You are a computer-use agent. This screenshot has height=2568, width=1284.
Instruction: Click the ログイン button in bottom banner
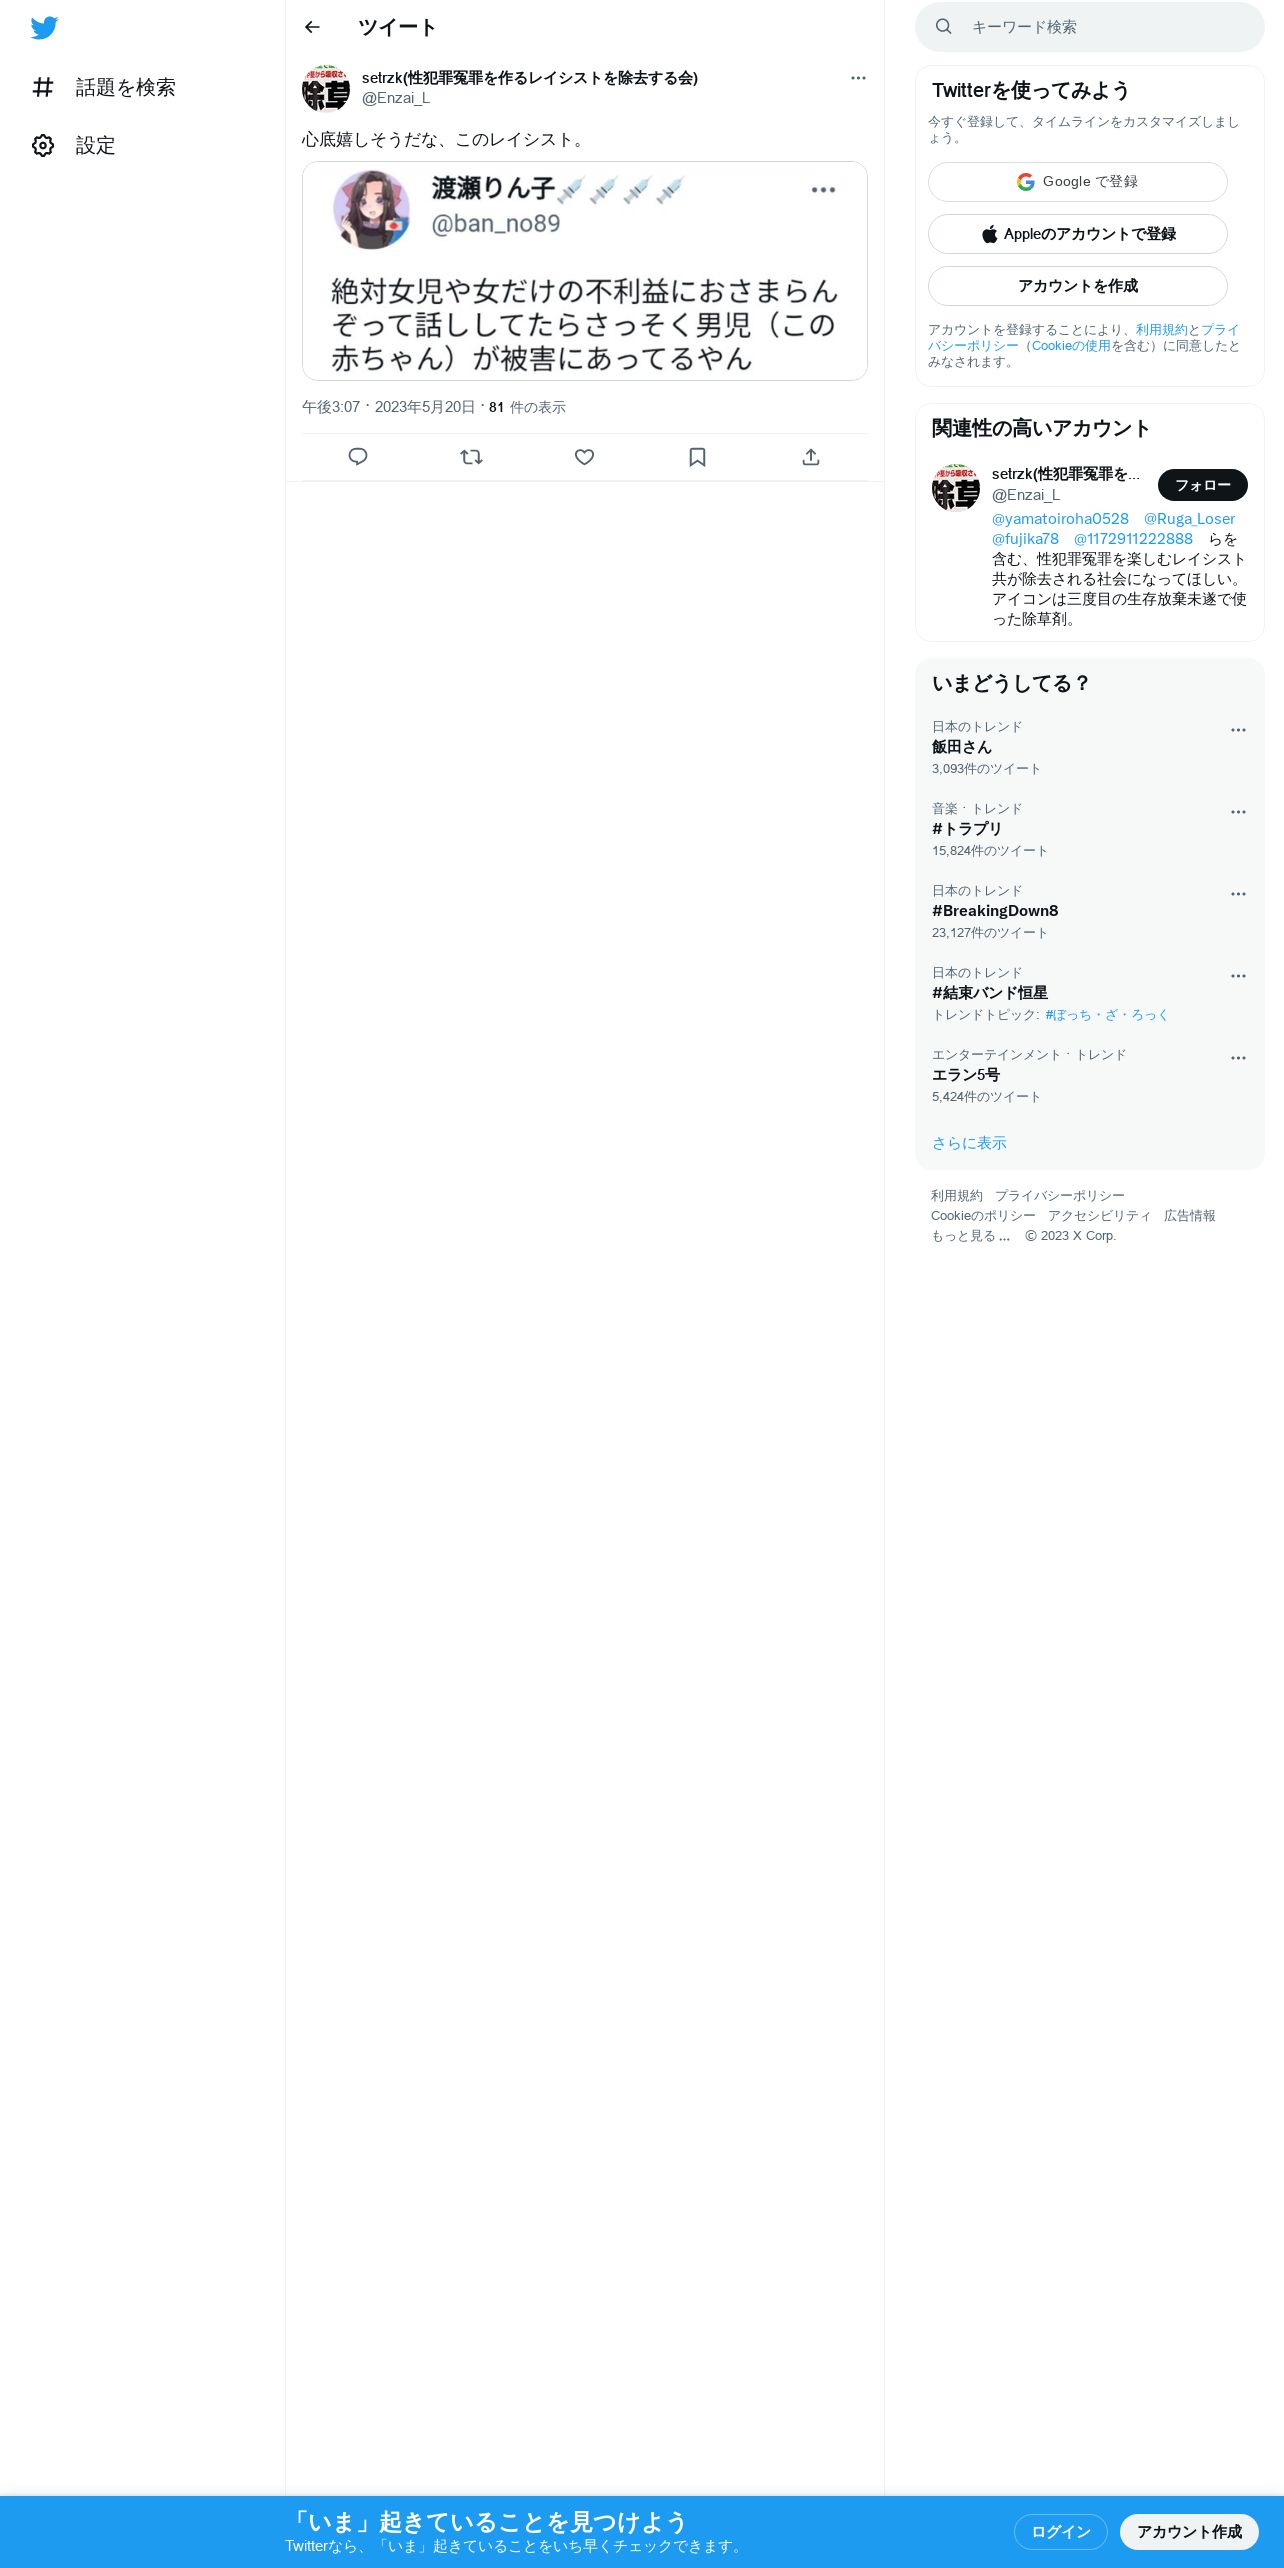[1060, 2532]
